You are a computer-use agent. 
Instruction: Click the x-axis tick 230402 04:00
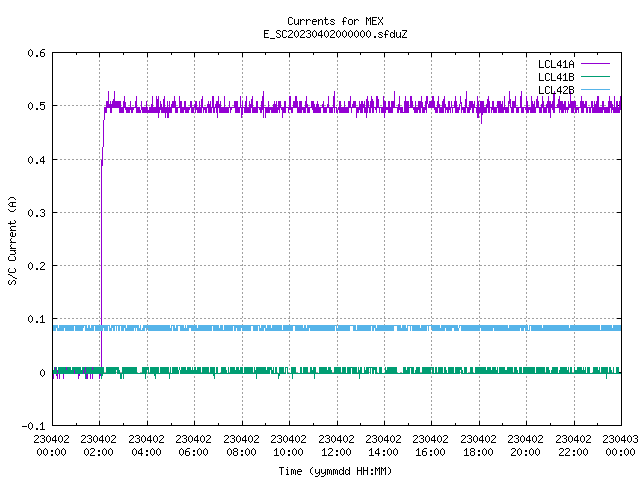click(146, 446)
